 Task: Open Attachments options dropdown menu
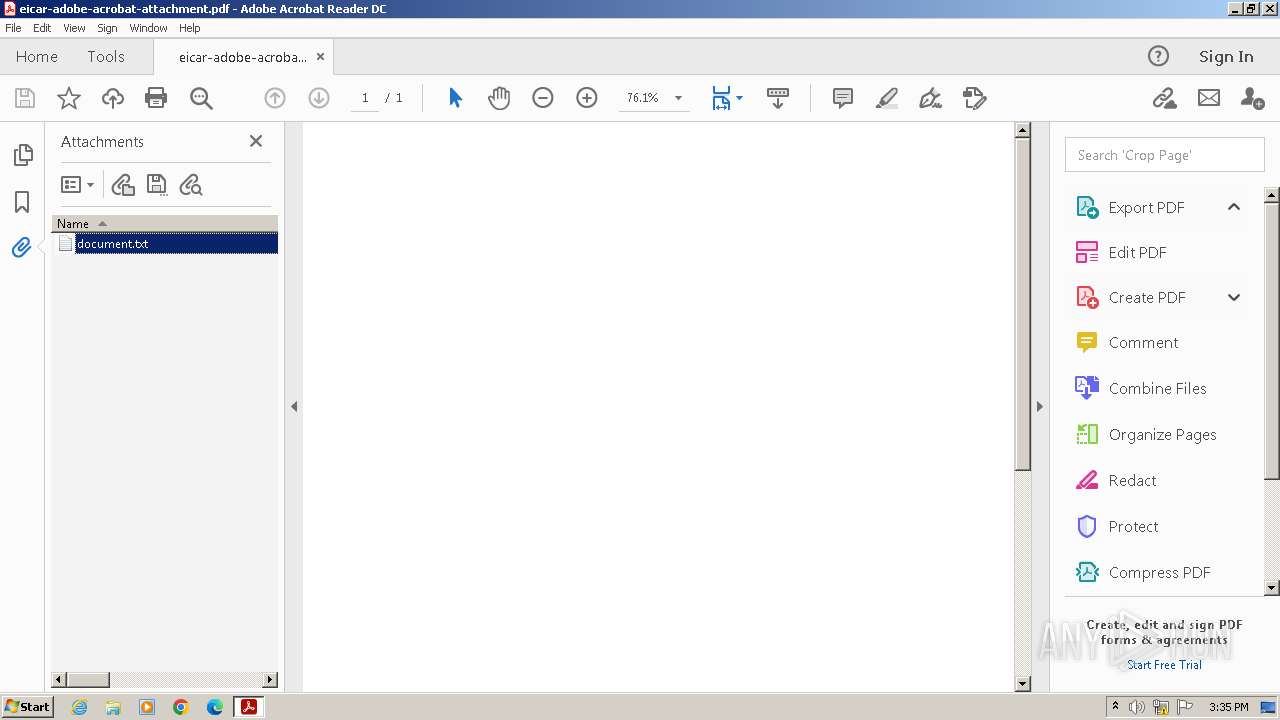pos(77,185)
